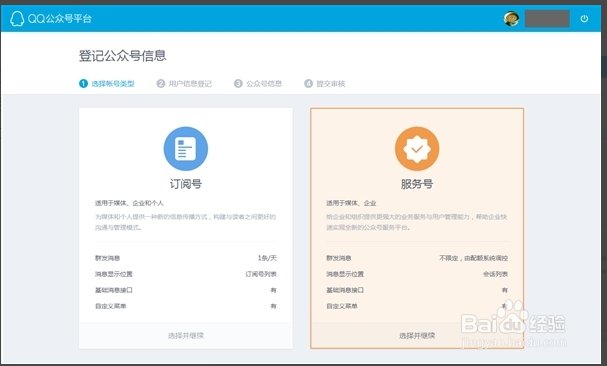This screenshot has height=366, width=607.
Task: Click 适用于媒体、企业 text in 服务号 card
Action: click(x=351, y=203)
